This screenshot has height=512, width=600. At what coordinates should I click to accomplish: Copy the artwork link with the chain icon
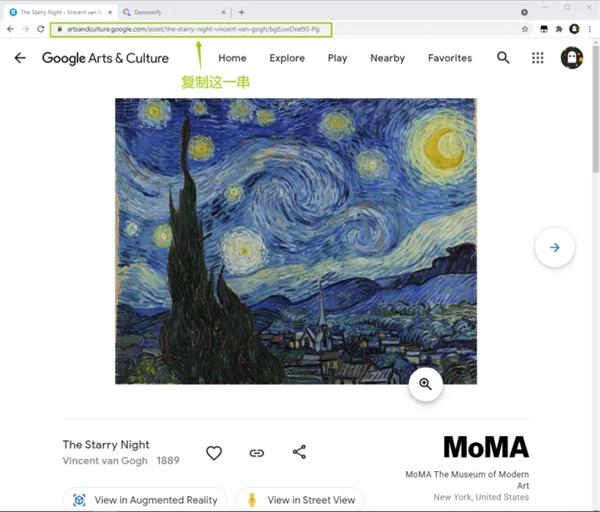[256, 453]
